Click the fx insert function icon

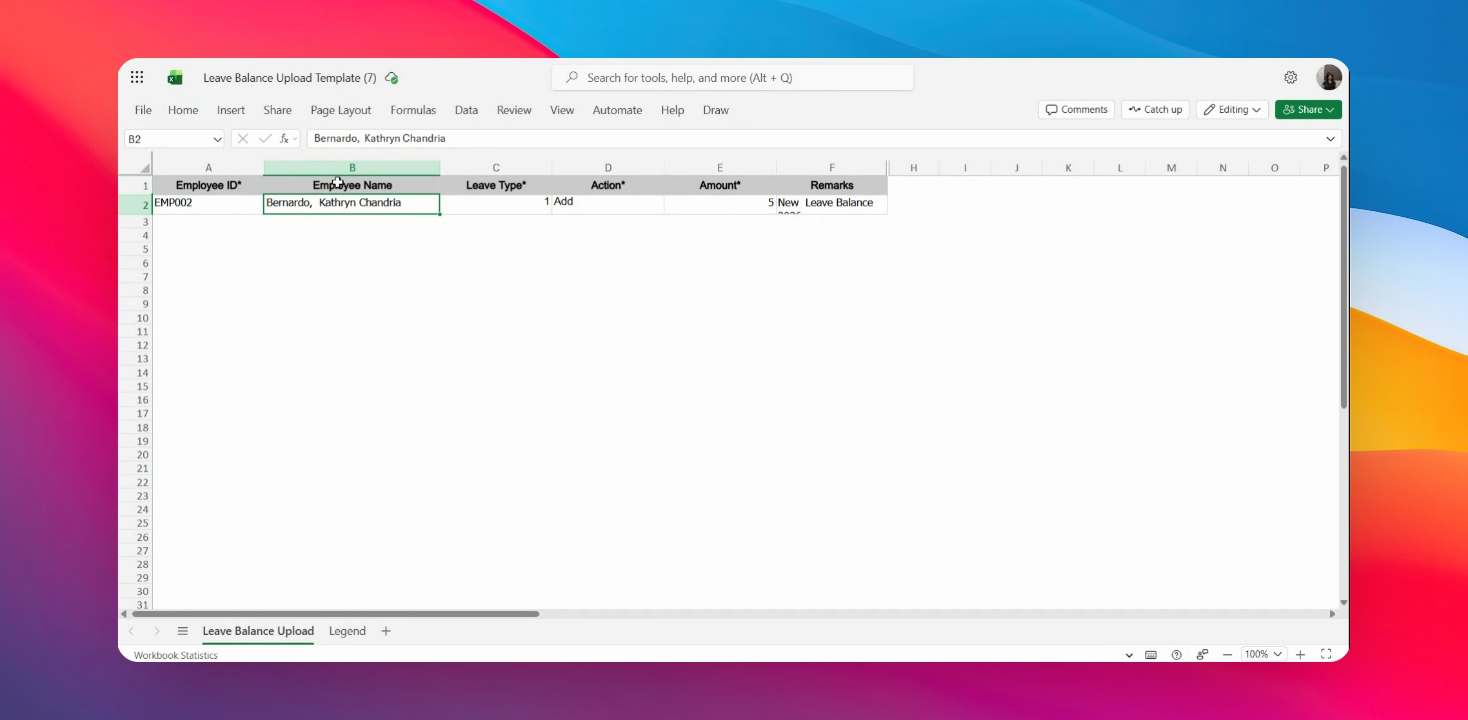[x=285, y=139]
